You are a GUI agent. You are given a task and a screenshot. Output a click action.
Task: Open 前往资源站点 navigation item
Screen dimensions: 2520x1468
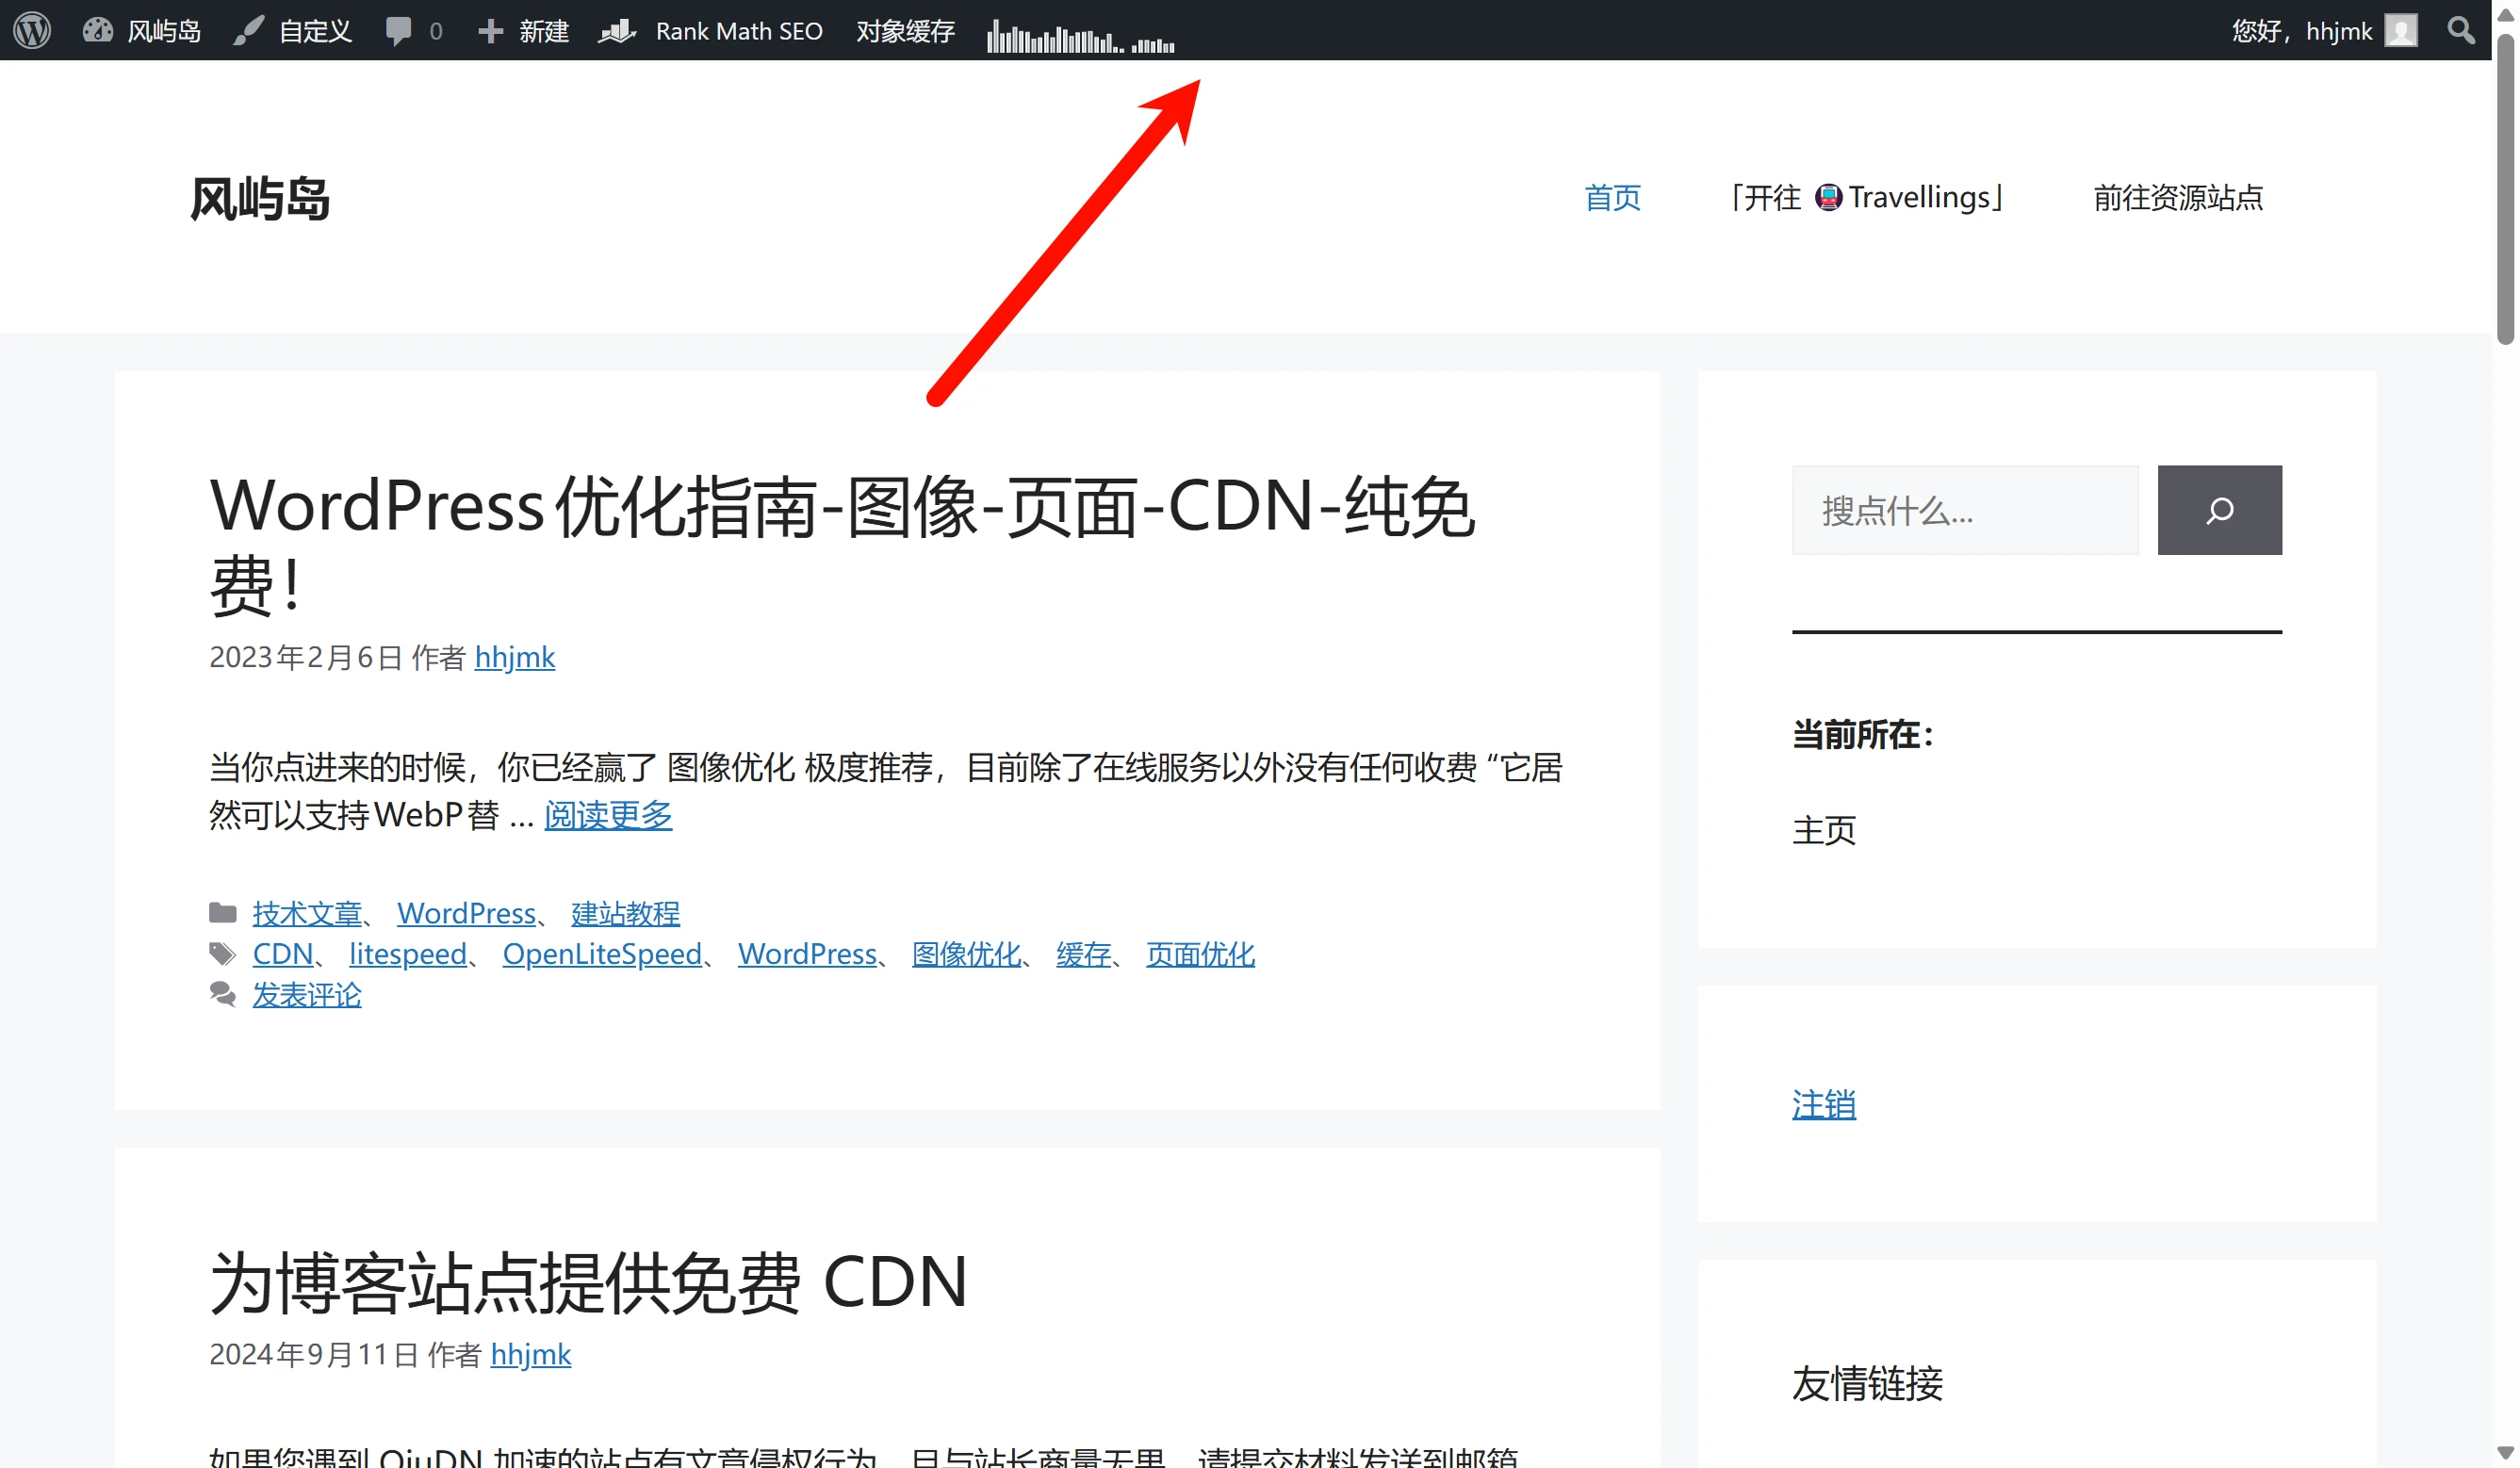pos(2179,197)
